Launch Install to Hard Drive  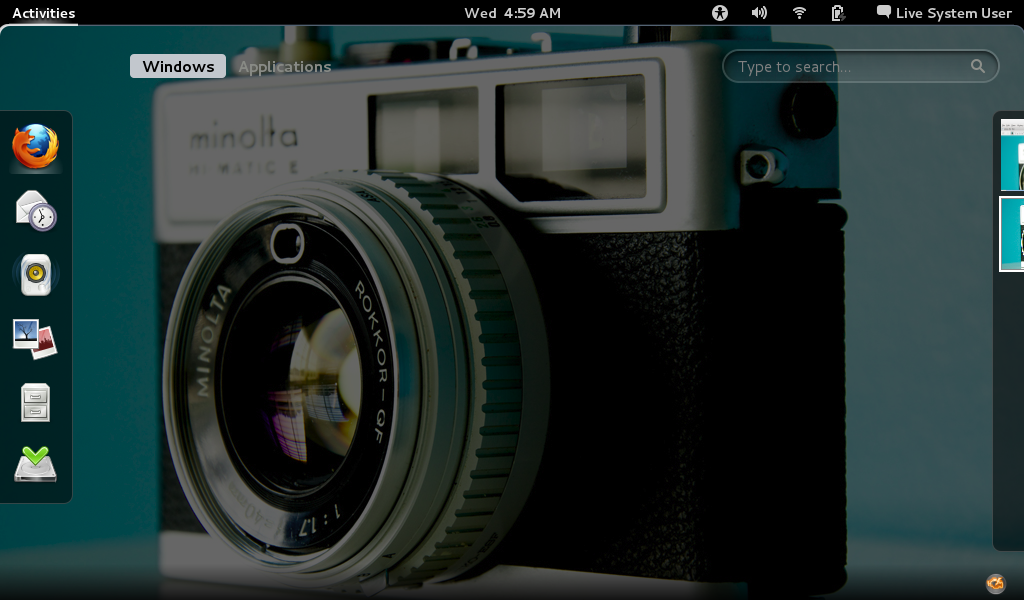click(35, 464)
